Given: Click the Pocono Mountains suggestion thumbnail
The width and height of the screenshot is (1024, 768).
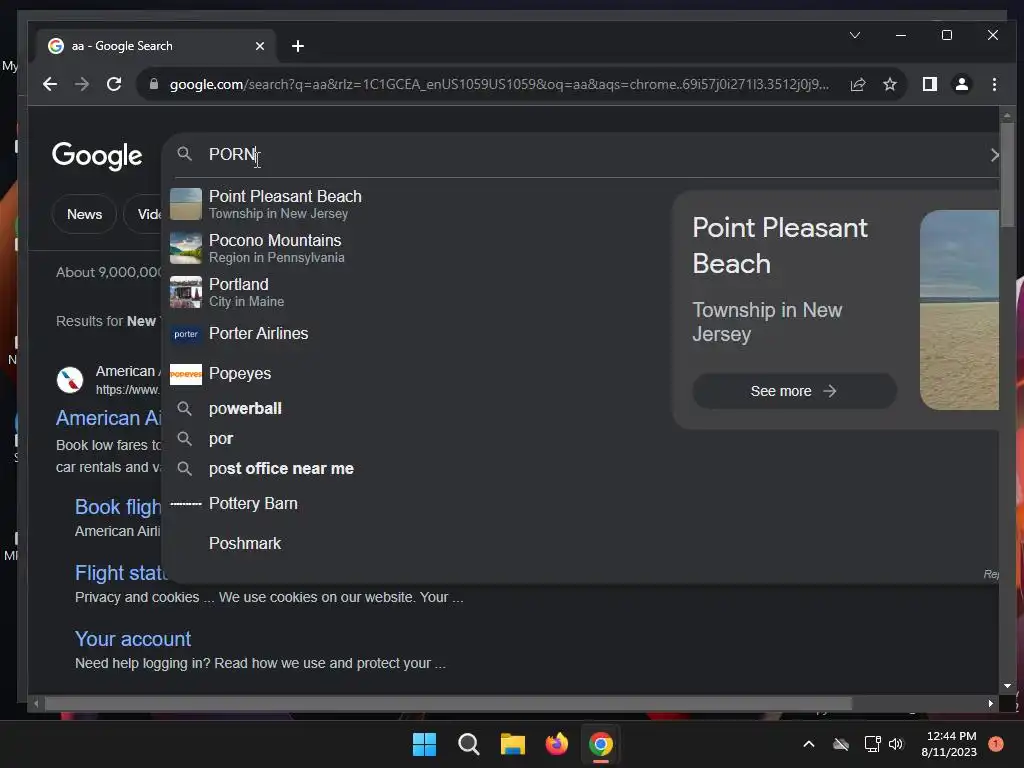Looking at the screenshot, I should point(186,248).
